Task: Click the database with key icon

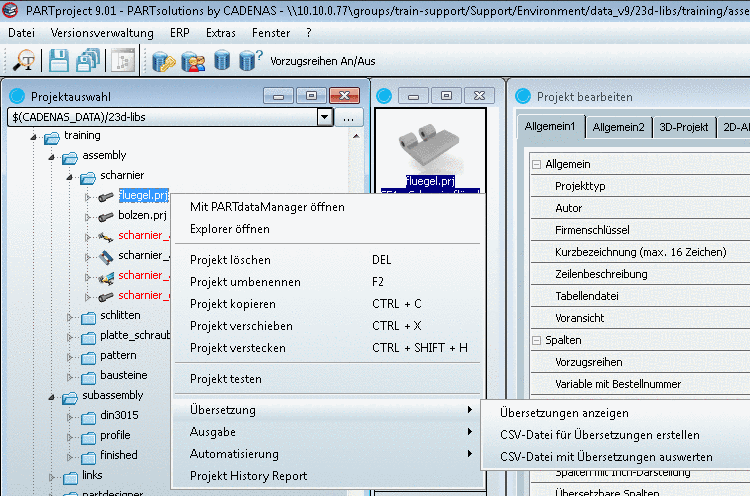Action: (164, 62)
